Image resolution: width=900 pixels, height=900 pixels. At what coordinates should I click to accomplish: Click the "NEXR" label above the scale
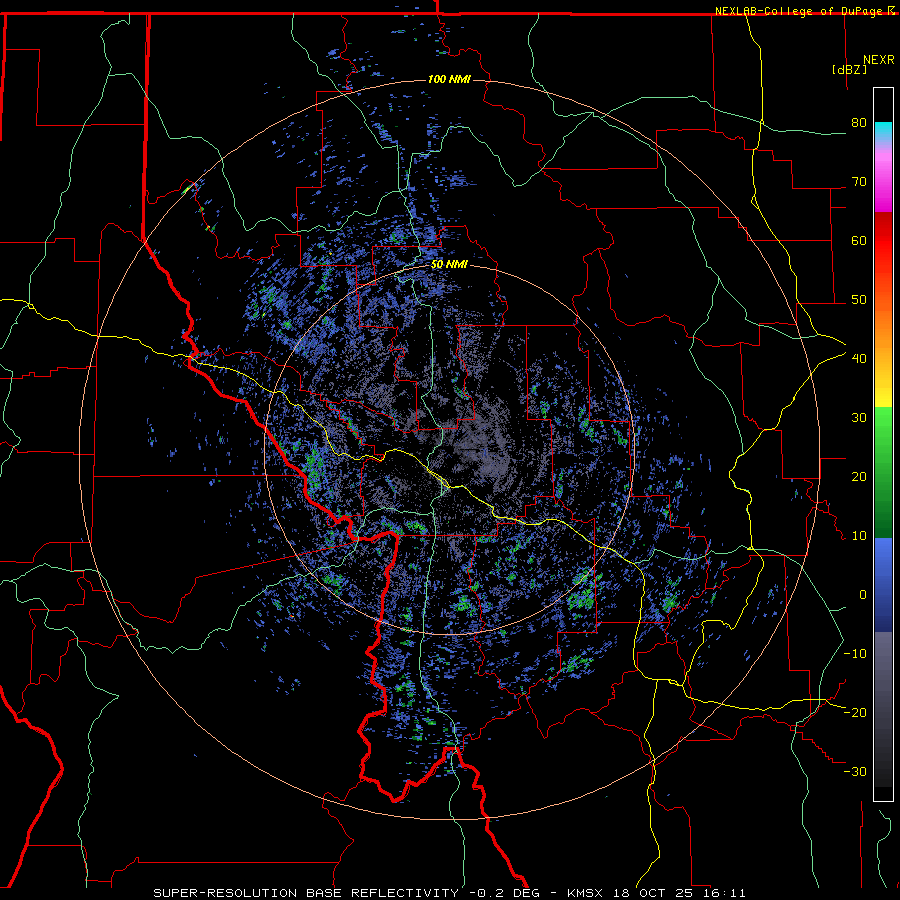click(879, 60)
